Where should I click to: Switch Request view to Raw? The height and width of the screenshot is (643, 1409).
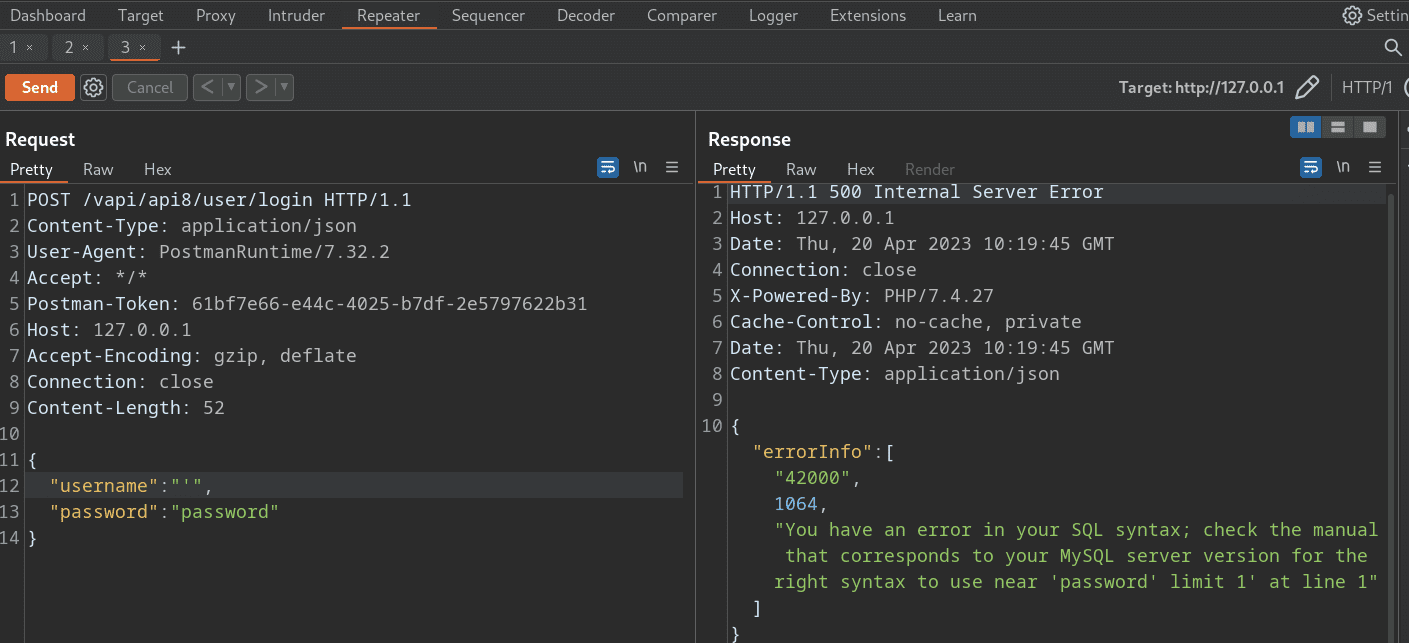98,169
